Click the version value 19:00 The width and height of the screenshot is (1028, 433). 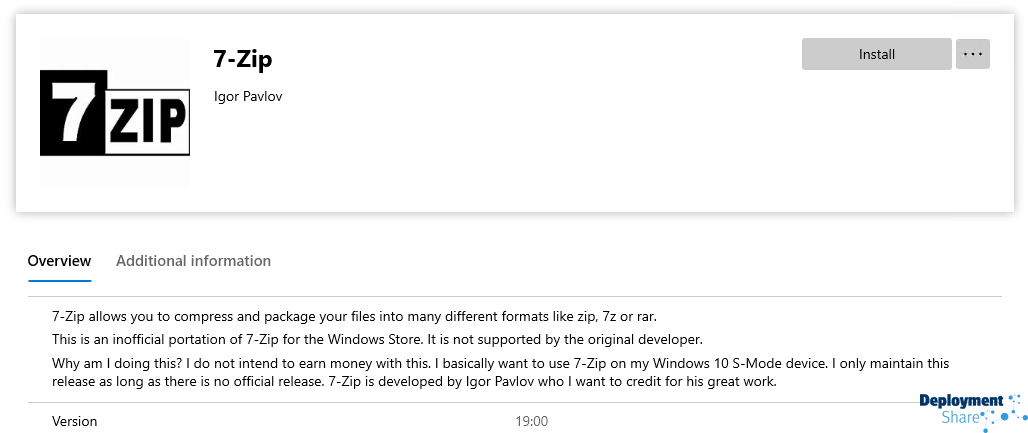(531, 421)
